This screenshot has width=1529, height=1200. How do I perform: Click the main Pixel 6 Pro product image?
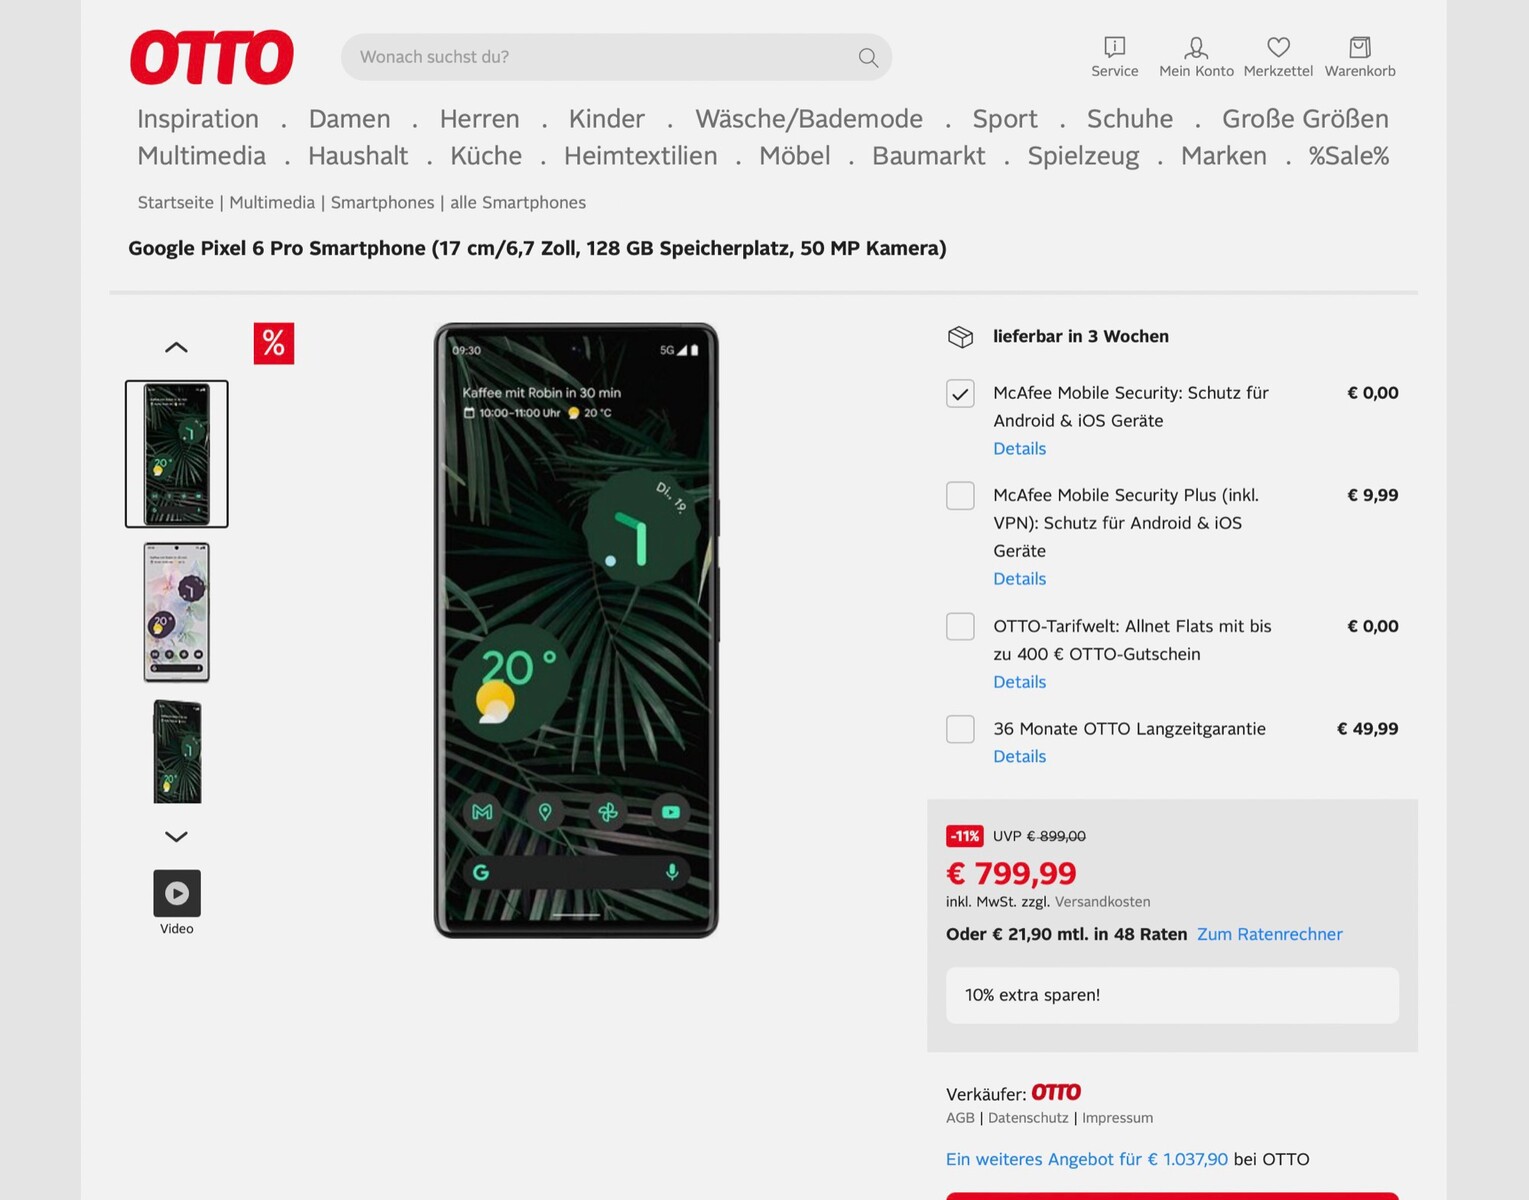(576, 631)
